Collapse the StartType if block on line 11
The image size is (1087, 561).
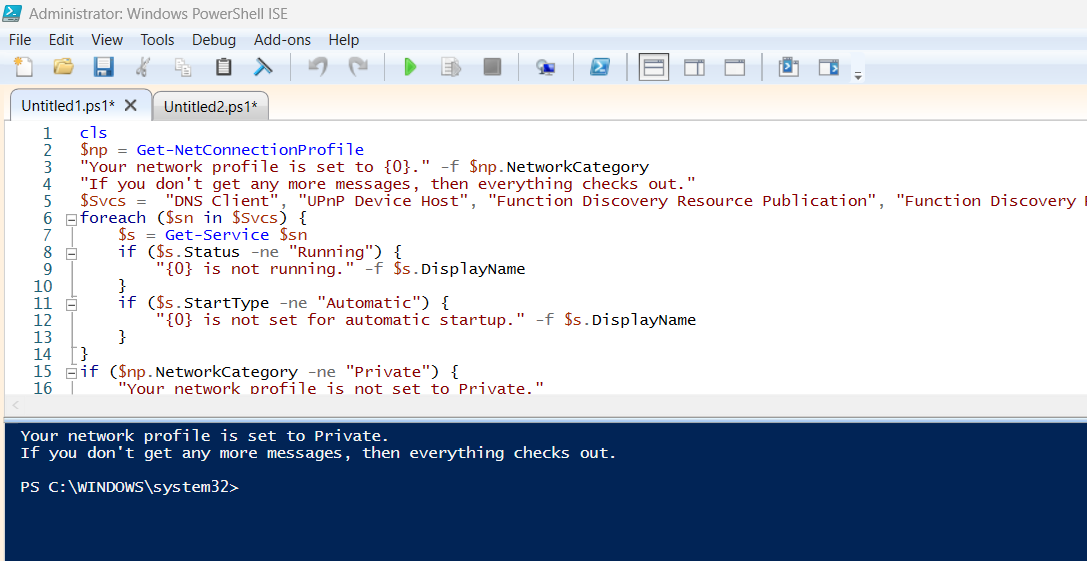[71, 304]
